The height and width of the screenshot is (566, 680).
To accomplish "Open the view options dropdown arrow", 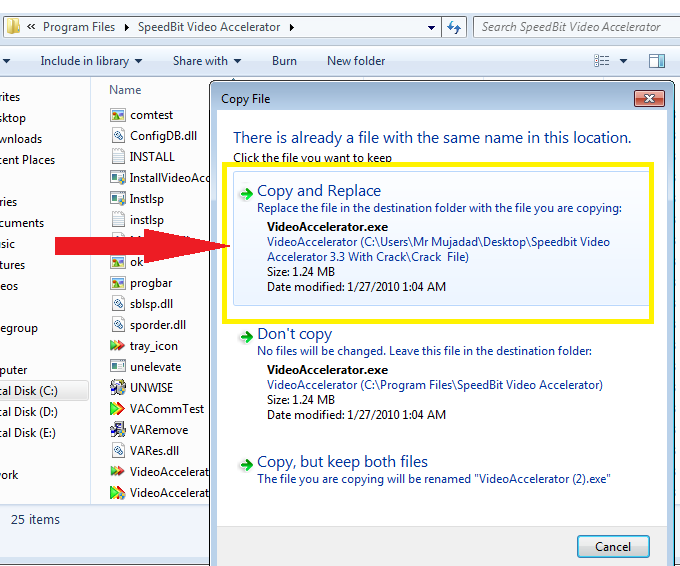I will pyautogui.click(x=623, y=61).
